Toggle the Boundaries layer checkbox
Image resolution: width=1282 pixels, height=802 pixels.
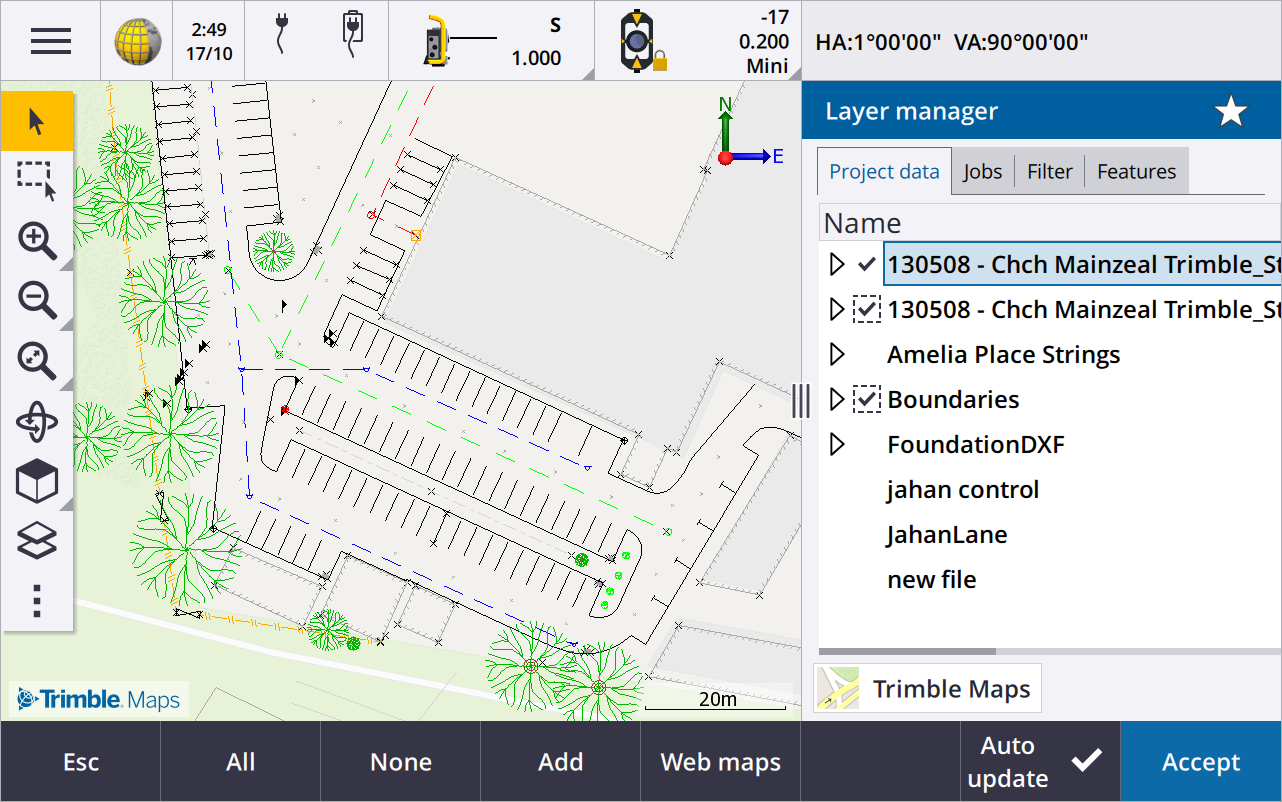(x=866, y=400)
